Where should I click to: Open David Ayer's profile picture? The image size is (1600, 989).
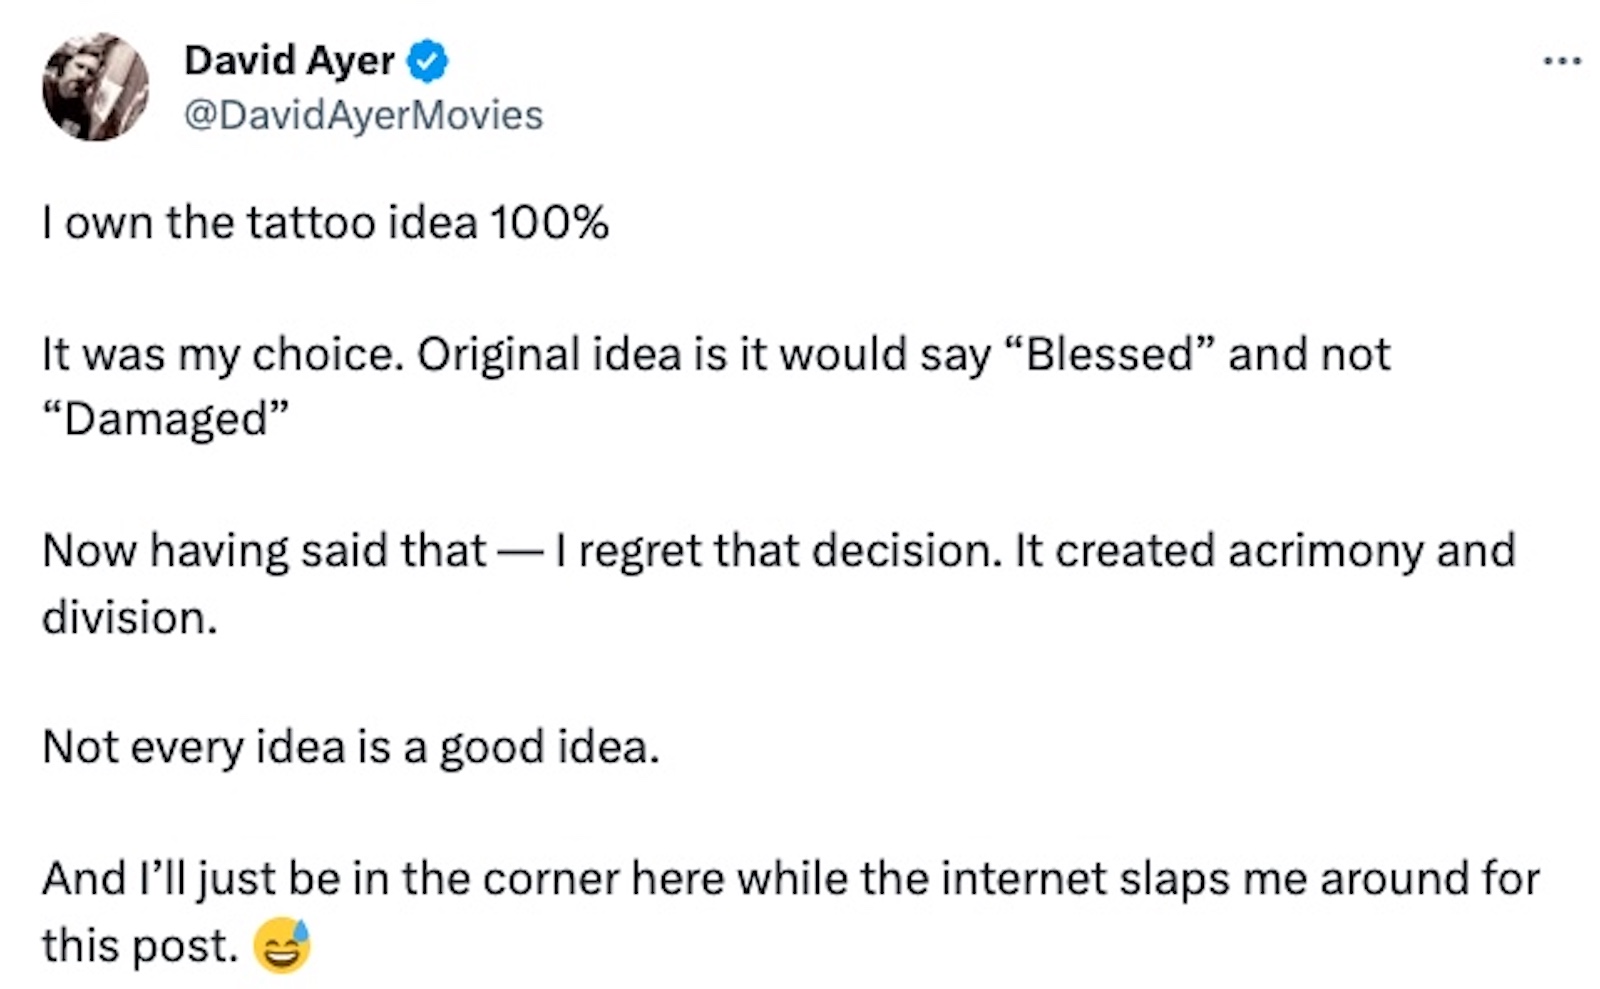tap(96, 87)
